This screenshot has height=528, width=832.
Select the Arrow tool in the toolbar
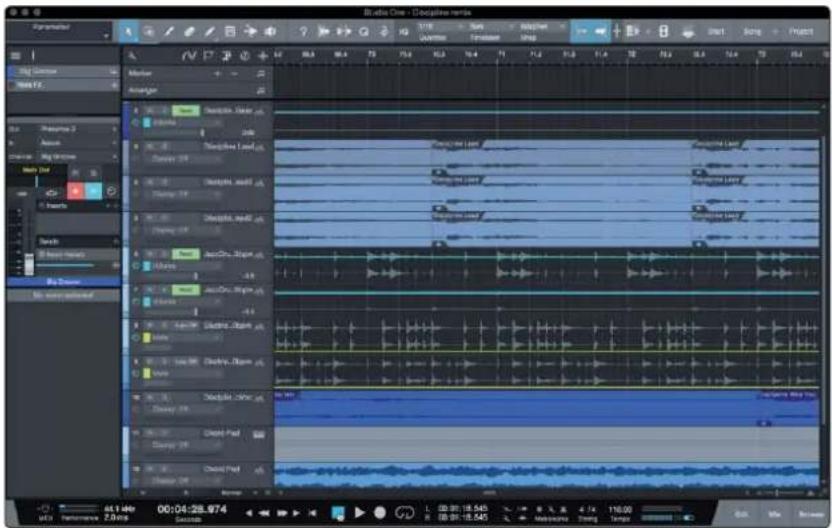[x=128, y=32]
